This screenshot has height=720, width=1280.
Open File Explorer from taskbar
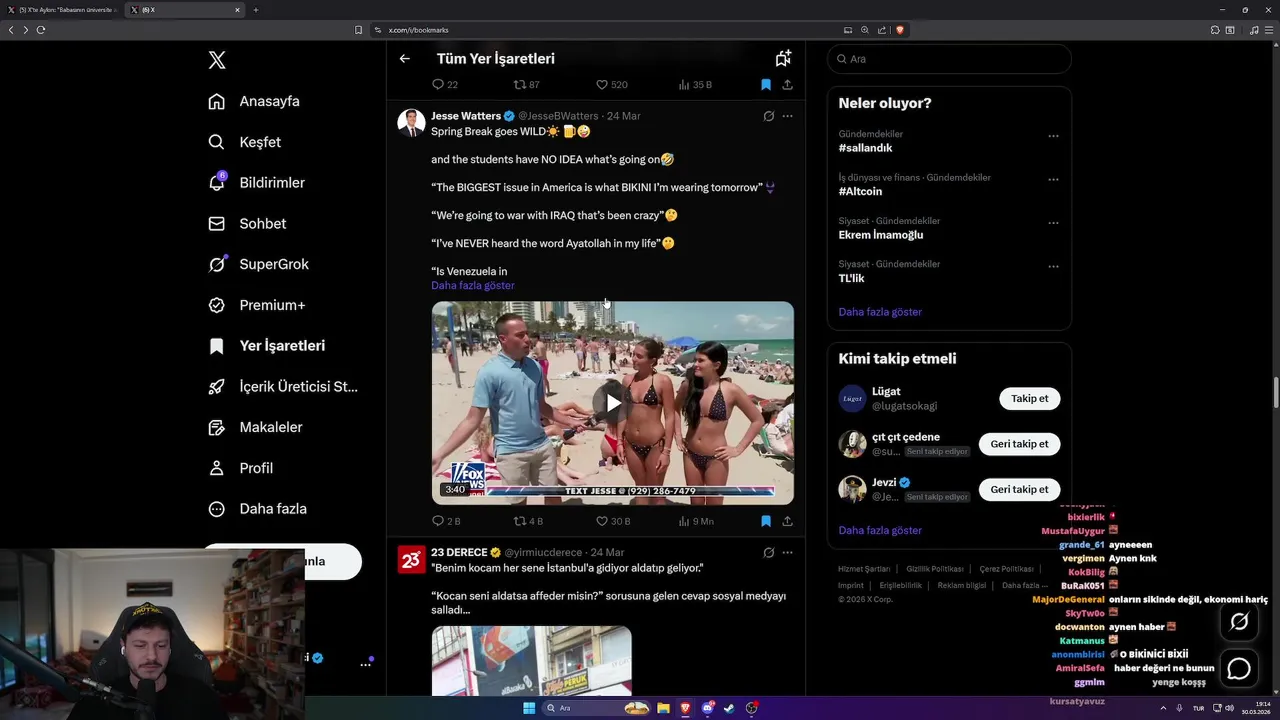tap(663, 708)
